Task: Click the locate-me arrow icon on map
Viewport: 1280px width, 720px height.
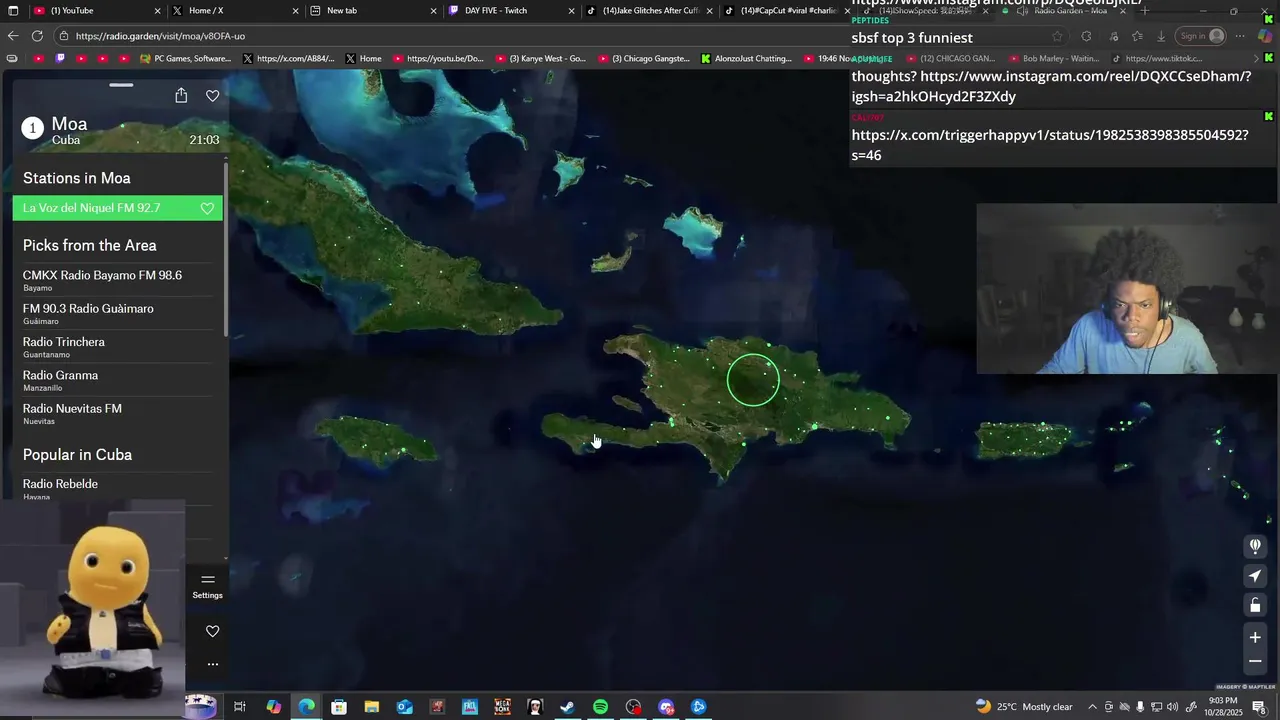Action: pyautogui.click(x=1255, y=576)
